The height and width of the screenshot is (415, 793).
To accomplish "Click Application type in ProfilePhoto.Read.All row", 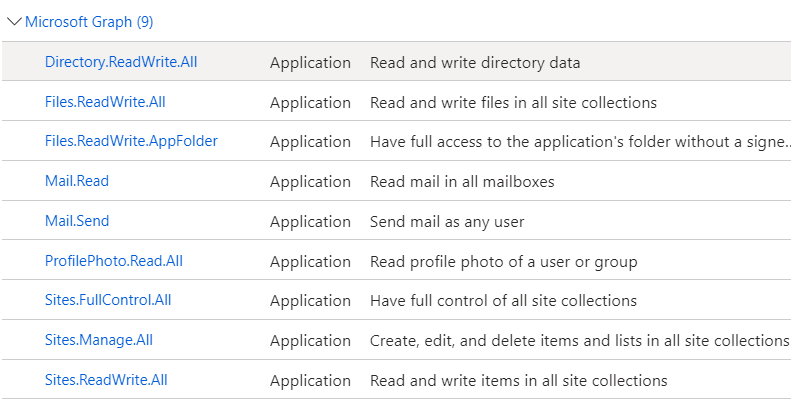I will tap(310, 262).
